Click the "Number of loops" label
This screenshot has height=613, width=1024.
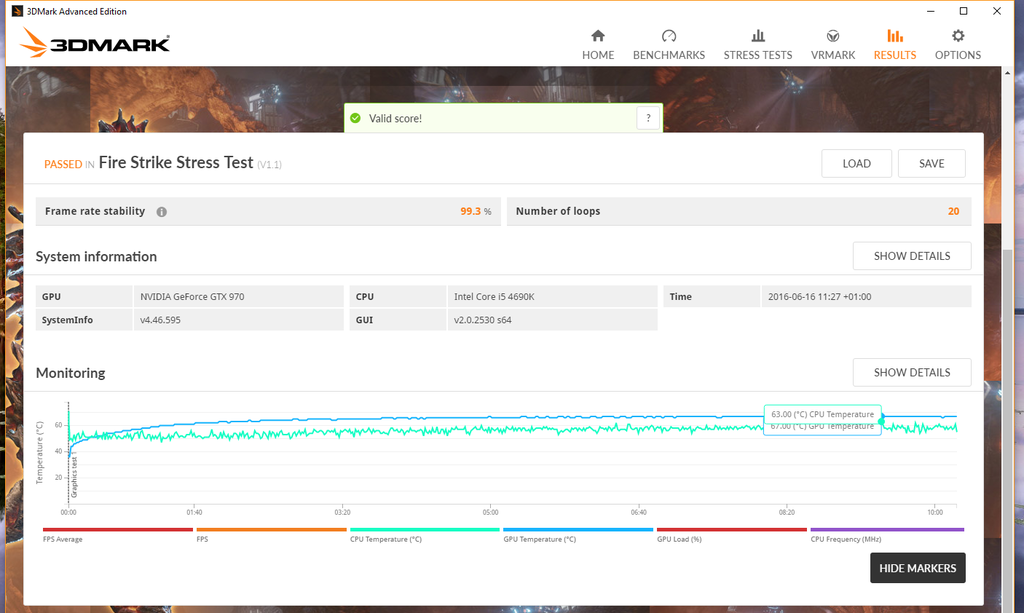(558, 211)
